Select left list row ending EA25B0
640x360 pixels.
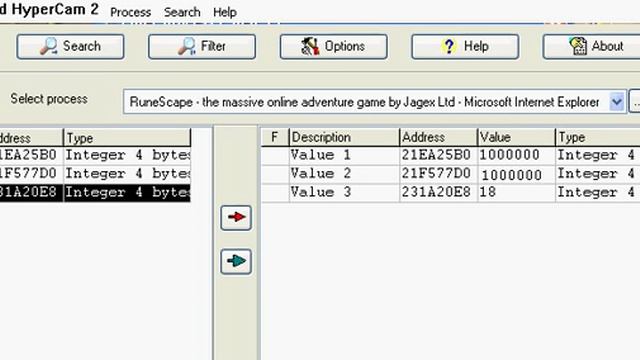pyautogui.click(x=95, y=156)
